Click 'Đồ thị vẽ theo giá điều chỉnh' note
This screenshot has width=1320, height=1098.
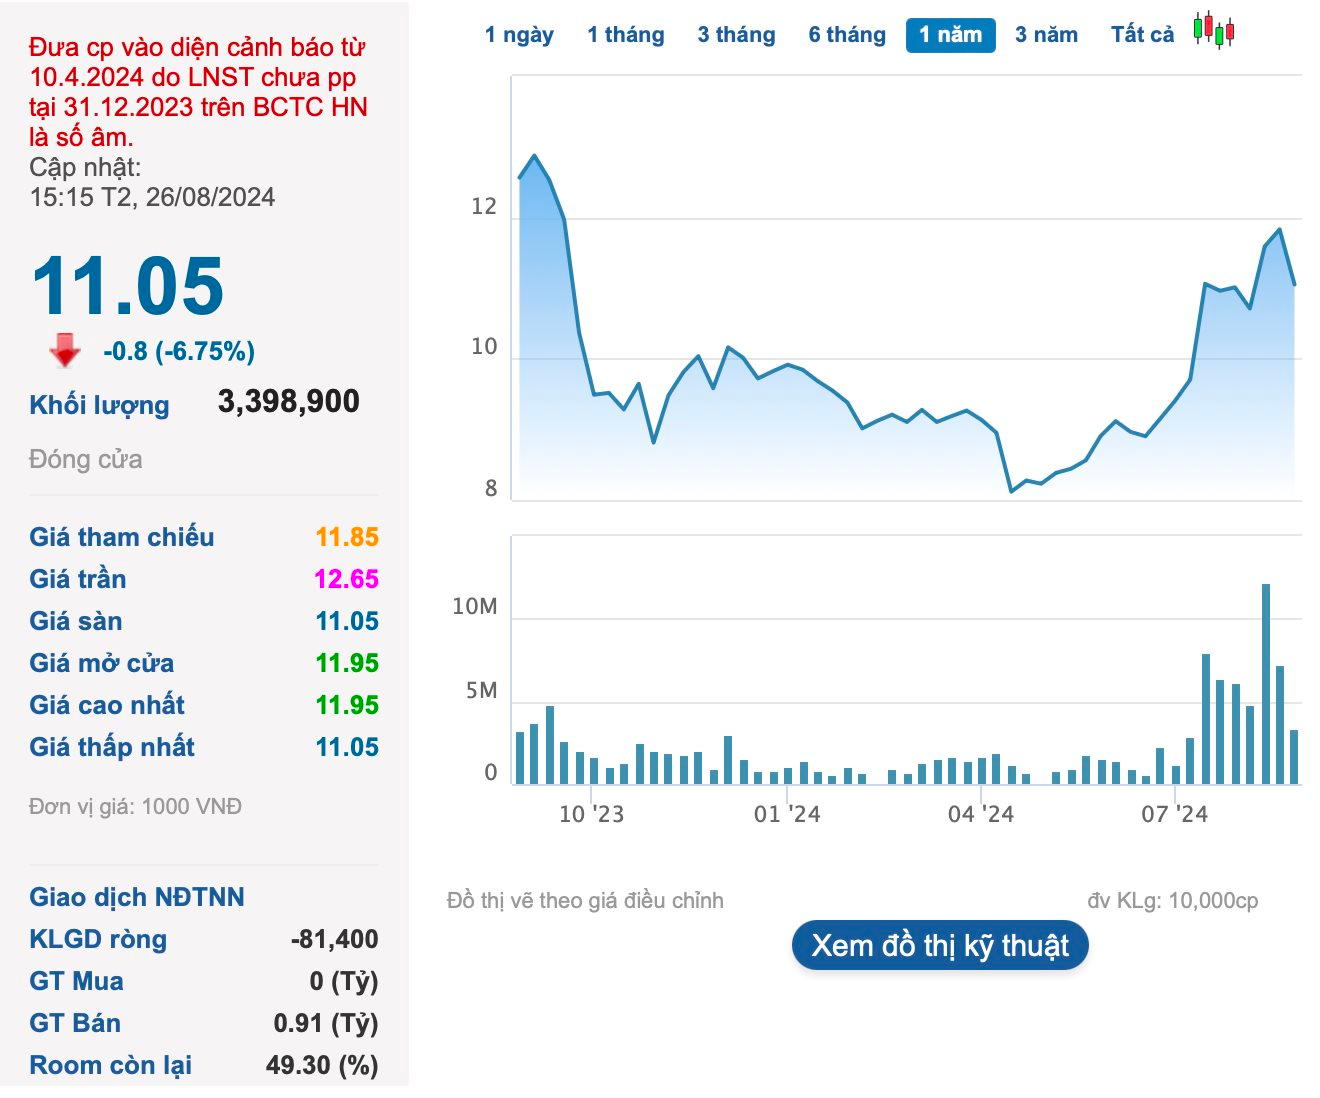tap(585, 901)
